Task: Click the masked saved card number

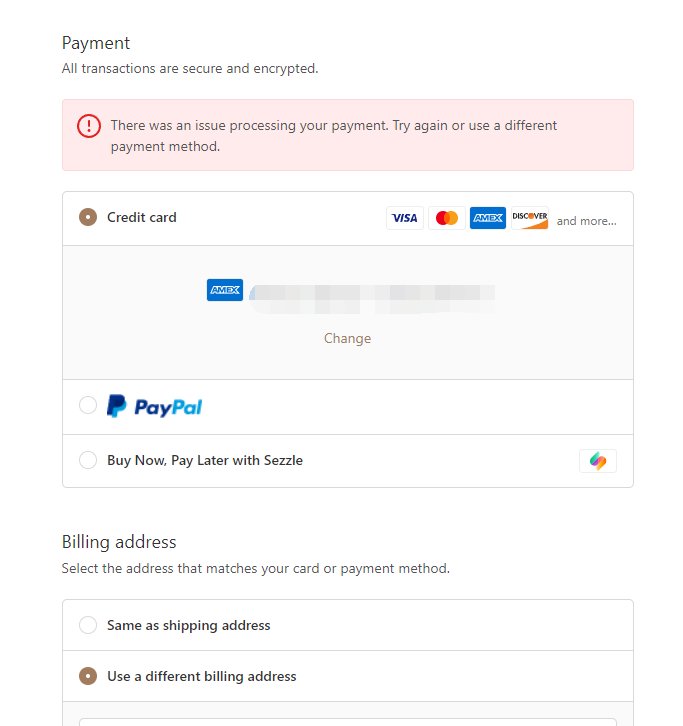Action: 372,294
